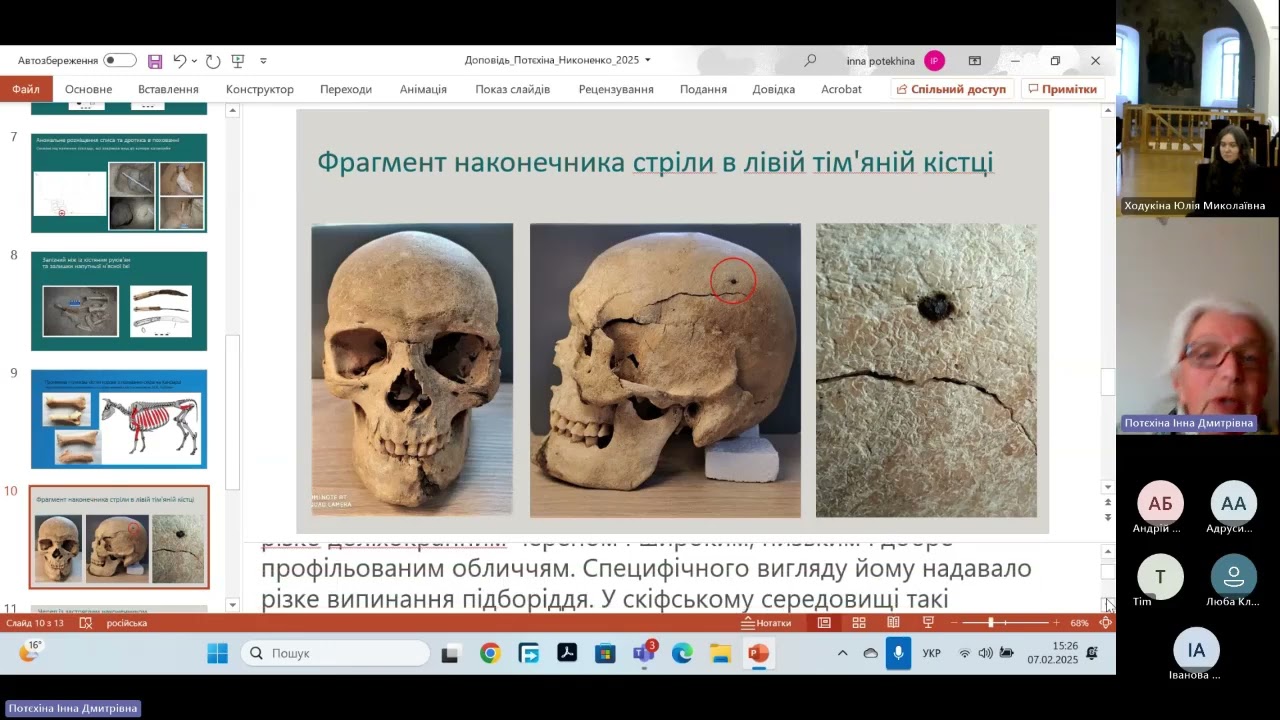
Task: Select the bone close-up photo on slide
Action: coord(926,370)
